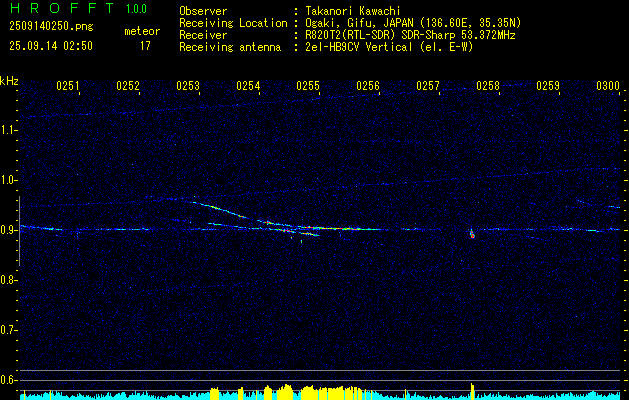
Task: Click the HROFFT 1.0.0 title text
Action: click(78, 8)
